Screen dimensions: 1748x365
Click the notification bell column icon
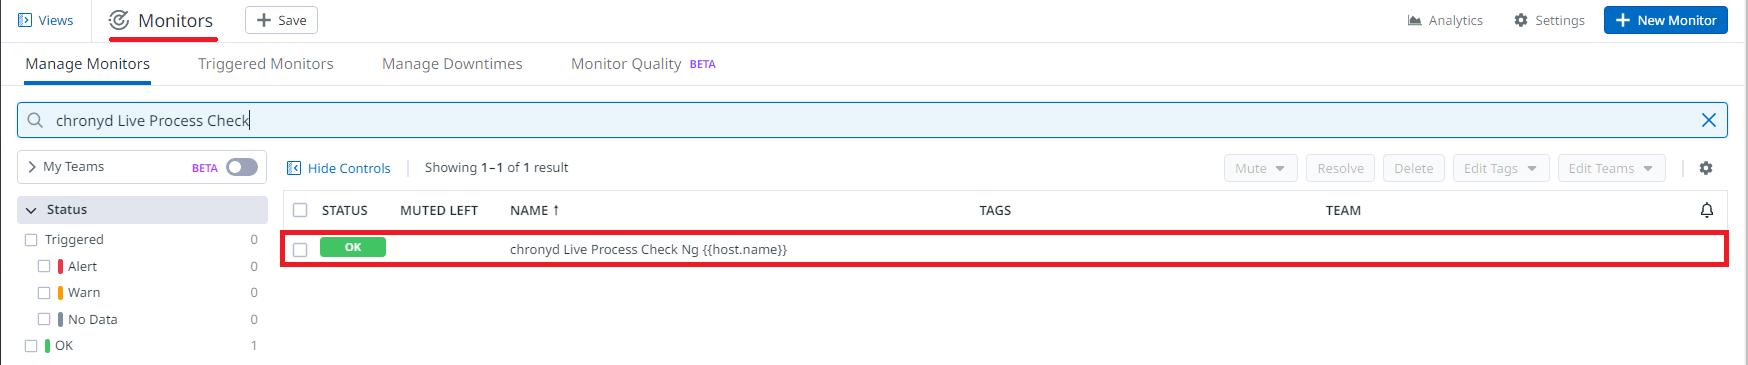(1707, 210)
